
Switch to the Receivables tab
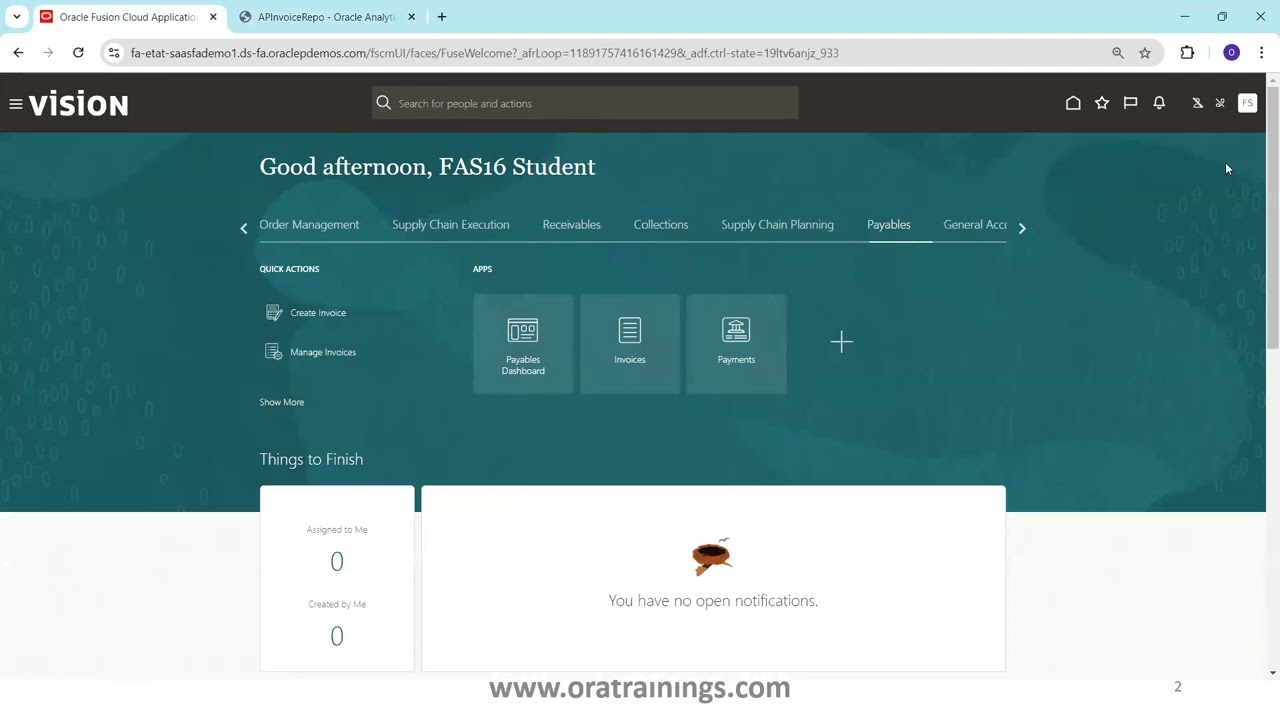coord(572,225)
